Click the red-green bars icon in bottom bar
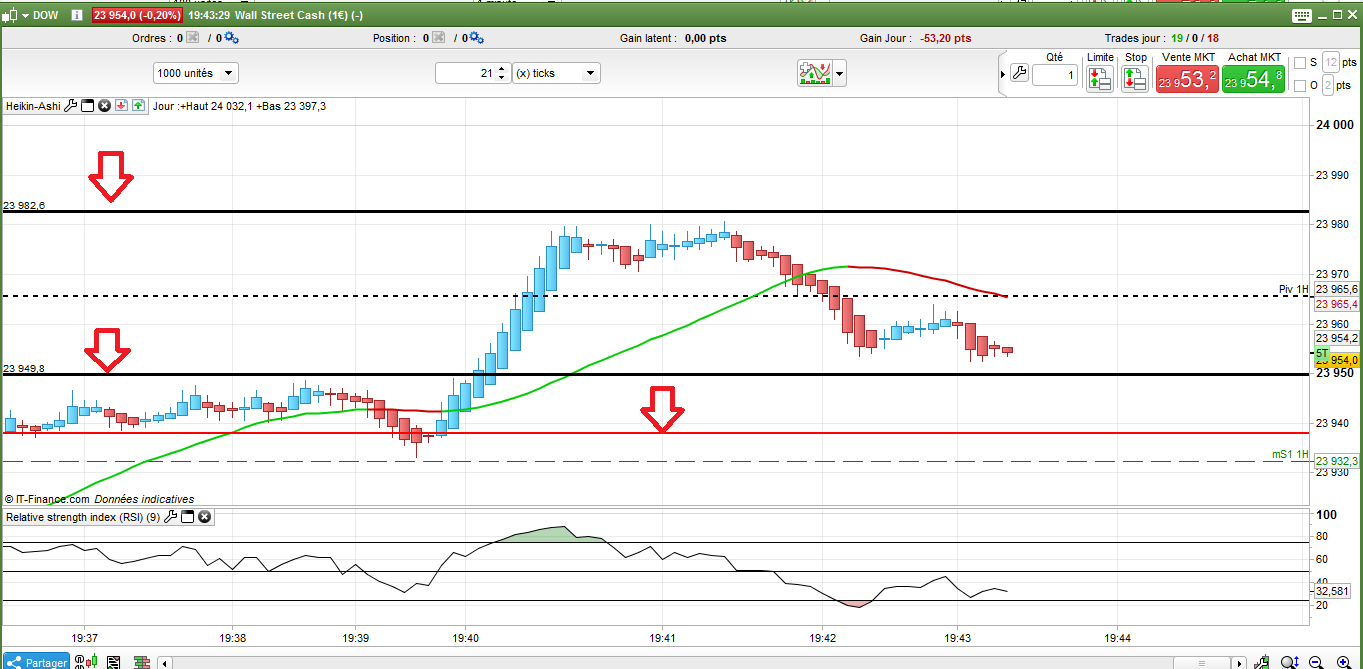Viewport: 1363px width, 669px height. pos(140,662)
